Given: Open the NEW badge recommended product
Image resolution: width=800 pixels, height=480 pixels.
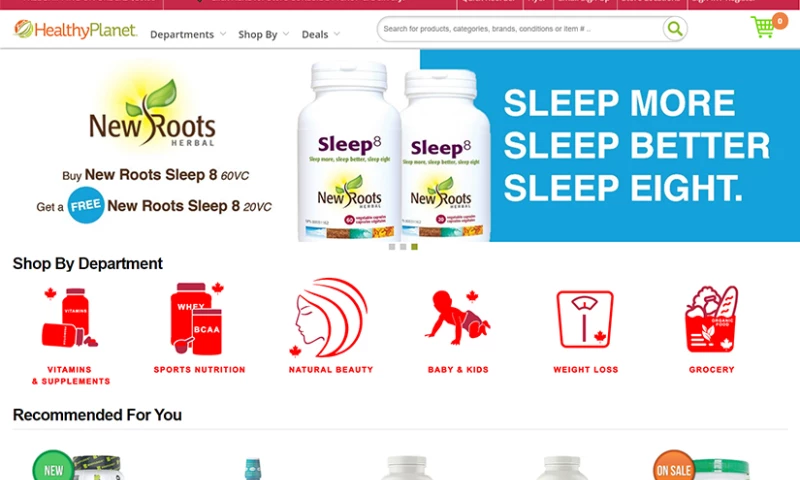Looking at the screenshot, I should coord(78,465).
